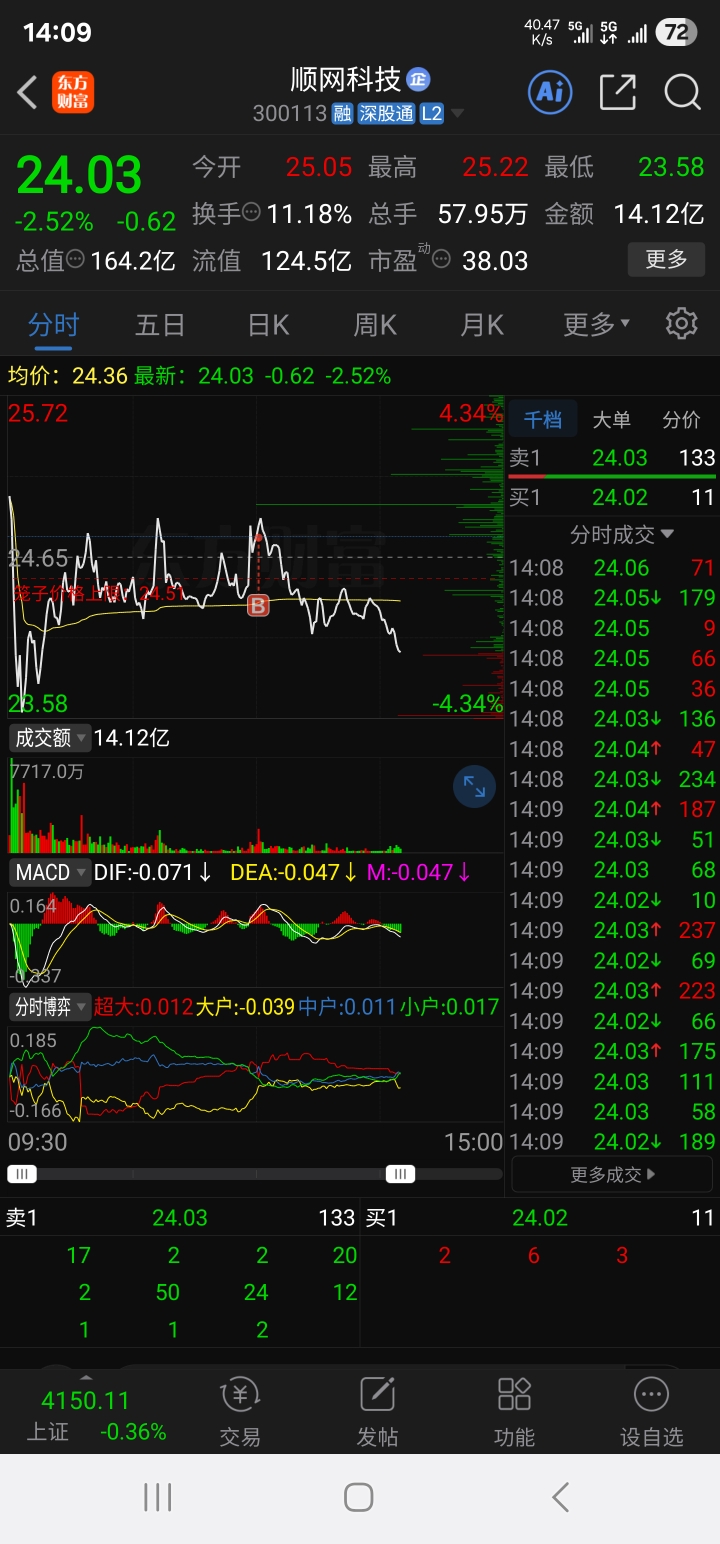This screenshot has width=720, height=1544.
Task: Tap the trade row with volume 237
Action: [x=612, y=930]
